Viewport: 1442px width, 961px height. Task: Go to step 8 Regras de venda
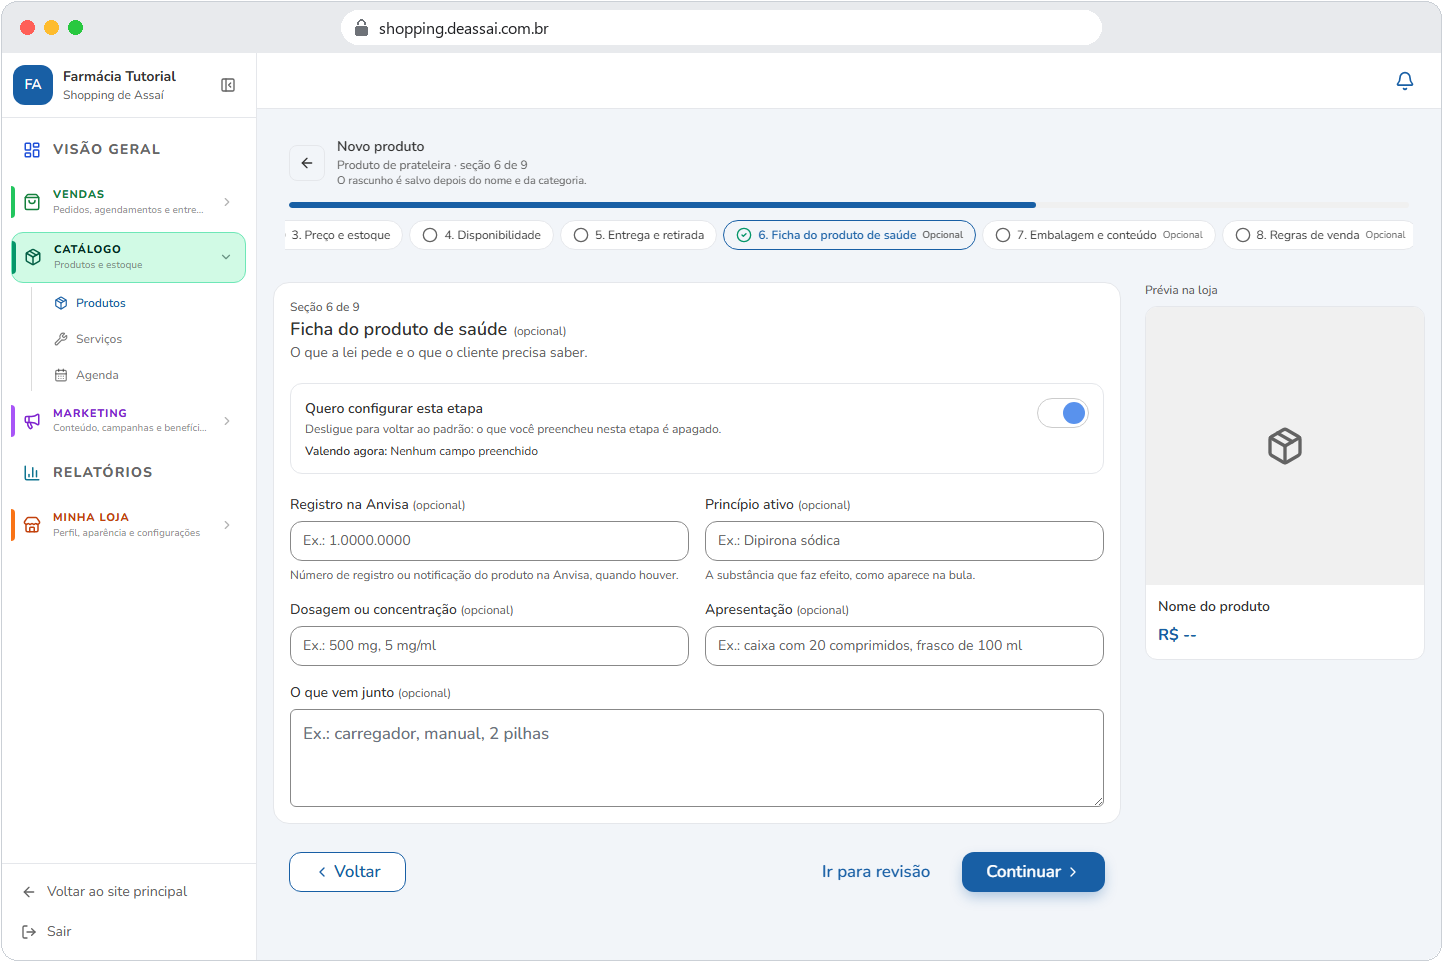point(1319,235)
